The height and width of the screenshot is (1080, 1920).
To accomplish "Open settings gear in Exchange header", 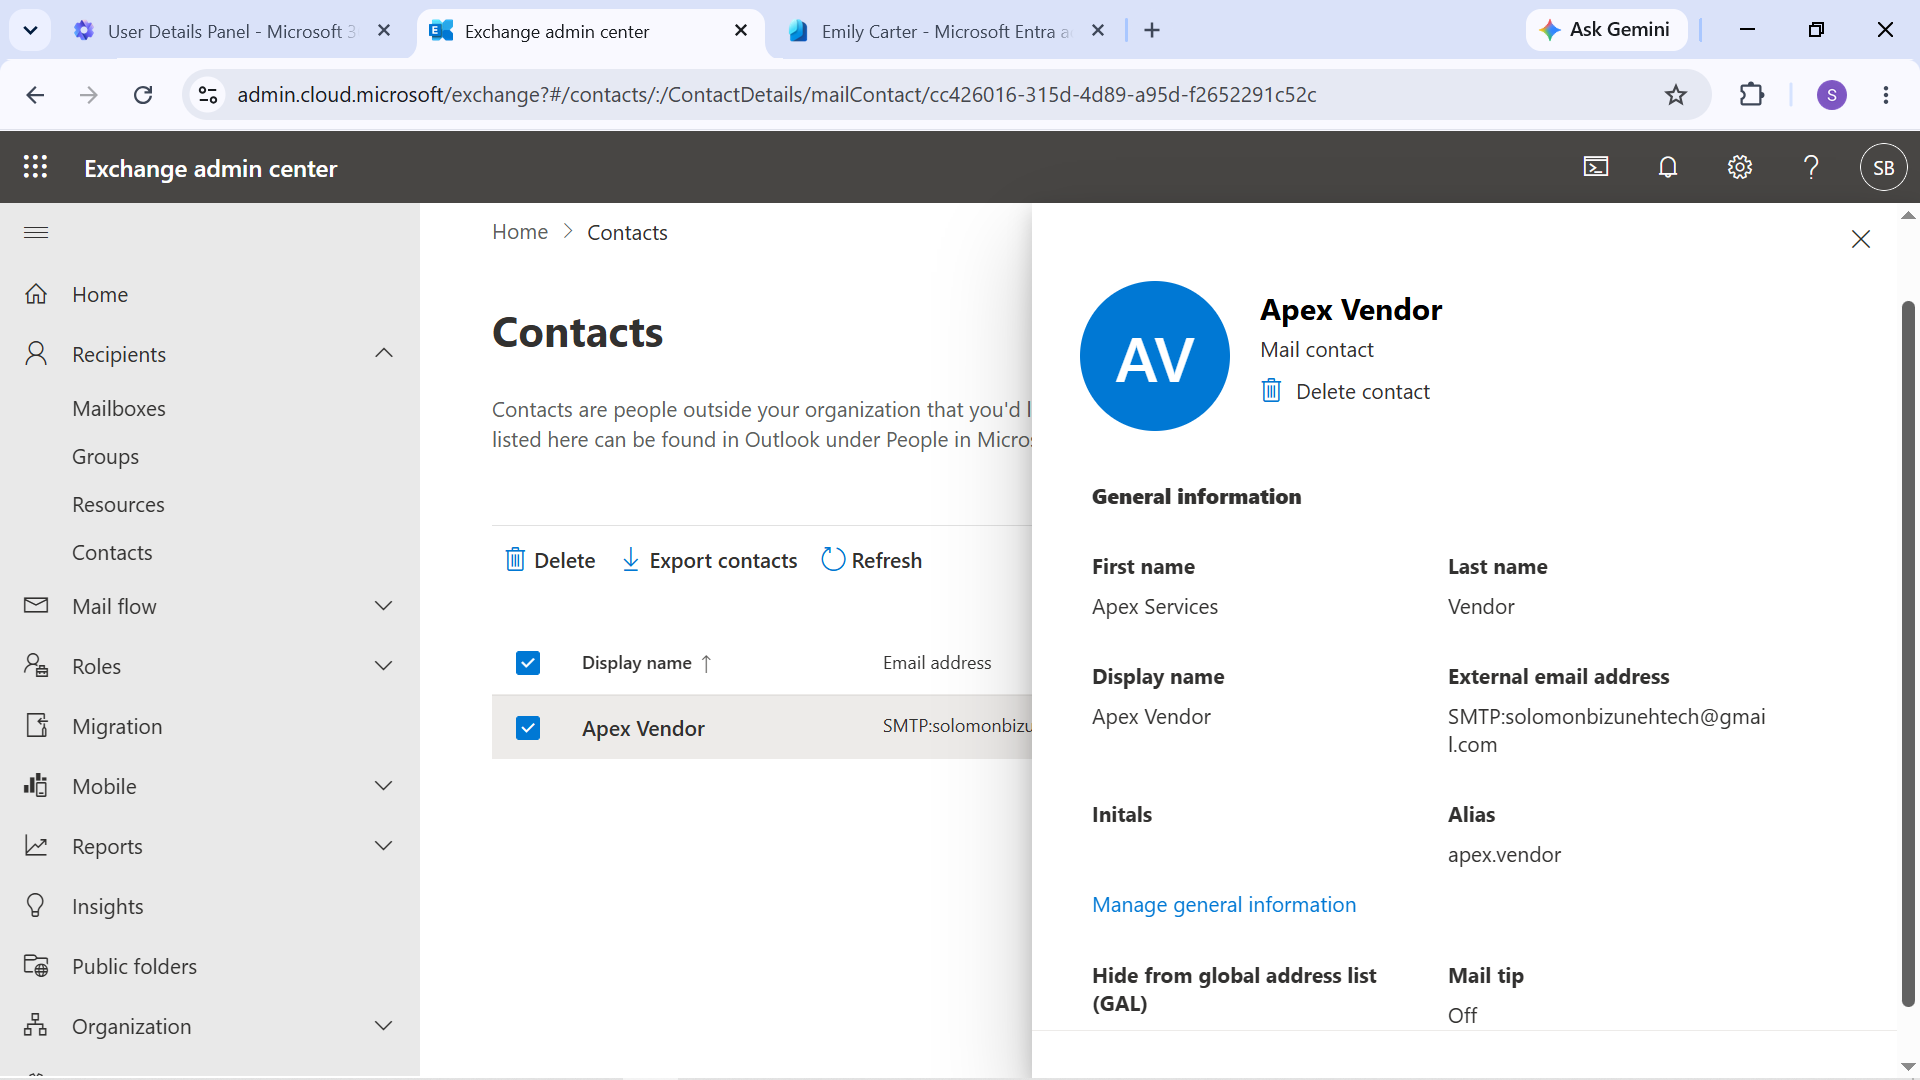I will click(x=1740, y=167).
